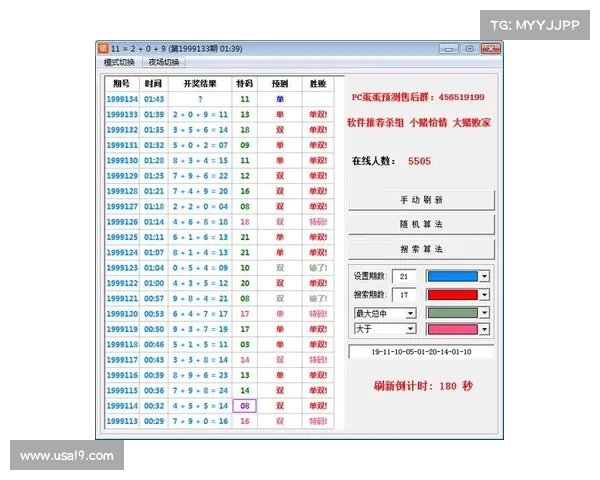The image size is (600, 480).
Task: Click result '3 + 5 + 6 = 14'
Action: tap(200, 130)
